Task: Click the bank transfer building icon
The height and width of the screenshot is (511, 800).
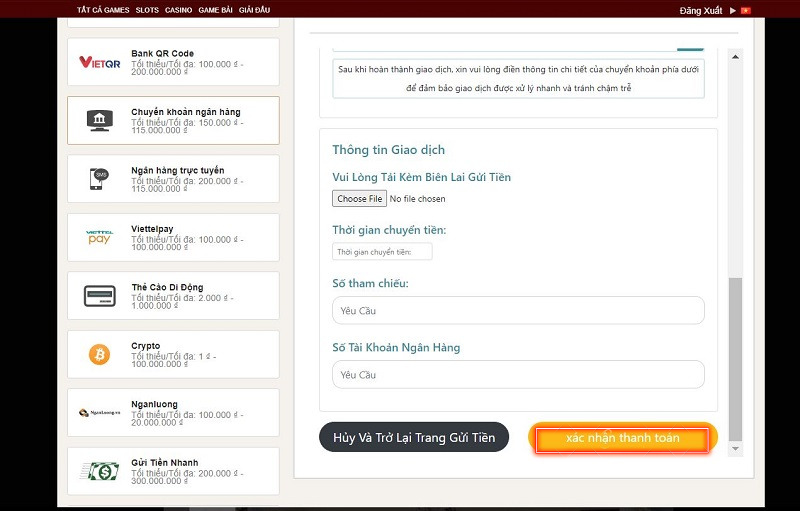Action: click(x=99, y=121)
